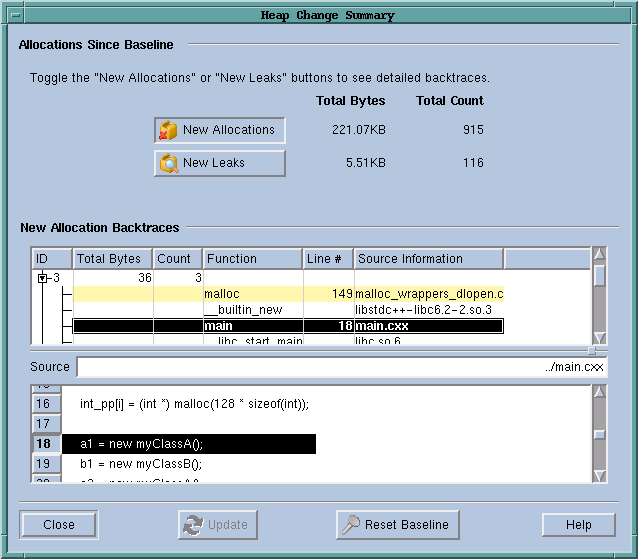This screenshot has width=638, height=559.
Task: Sort by the Function column header
Action: (252, 259)
